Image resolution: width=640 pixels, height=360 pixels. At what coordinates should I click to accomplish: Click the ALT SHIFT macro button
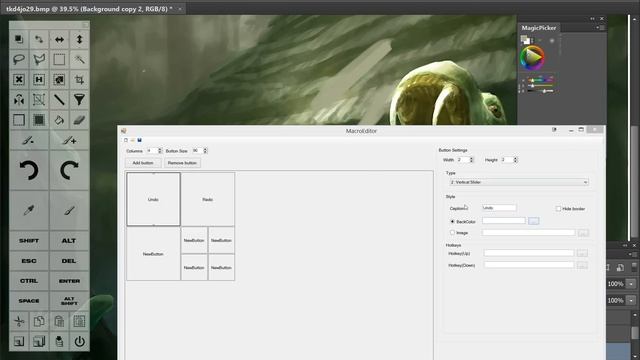click(x=69, y=301)
